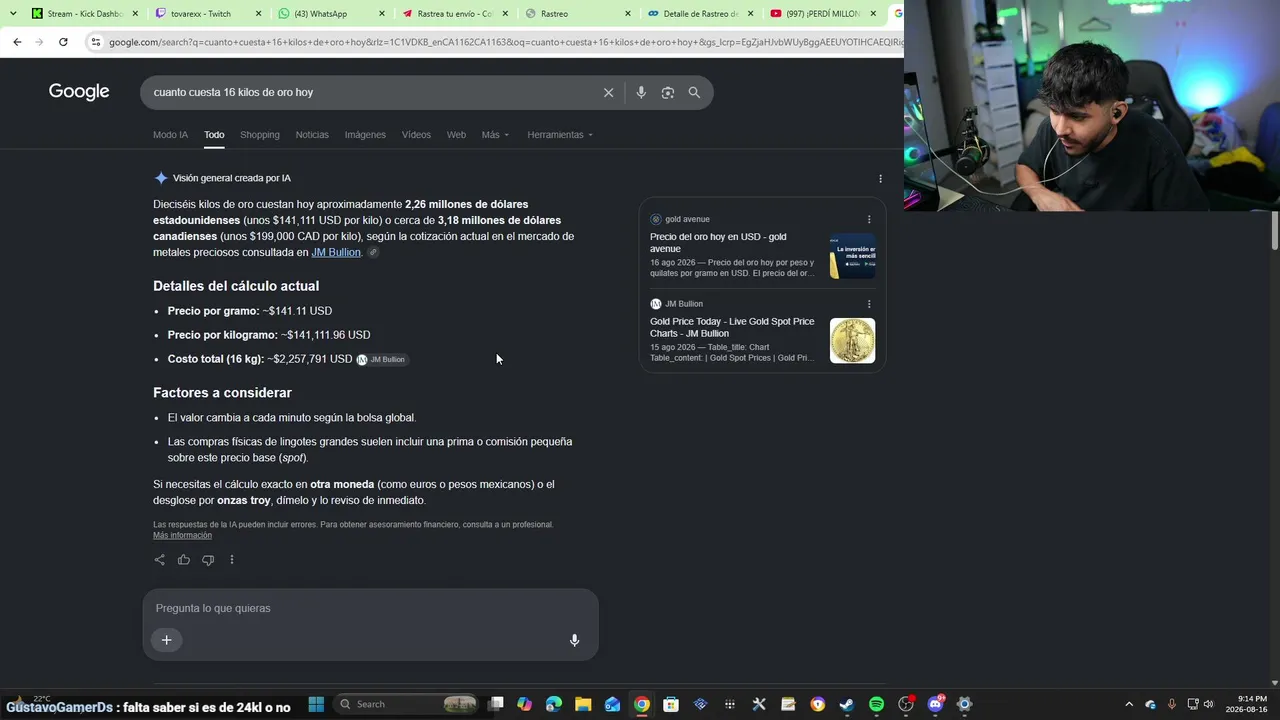Screen dimensions: 1280x720
Task: Close the tovarexx - Twitch tab
Action: pyautogui.click(x=258, y=14)
